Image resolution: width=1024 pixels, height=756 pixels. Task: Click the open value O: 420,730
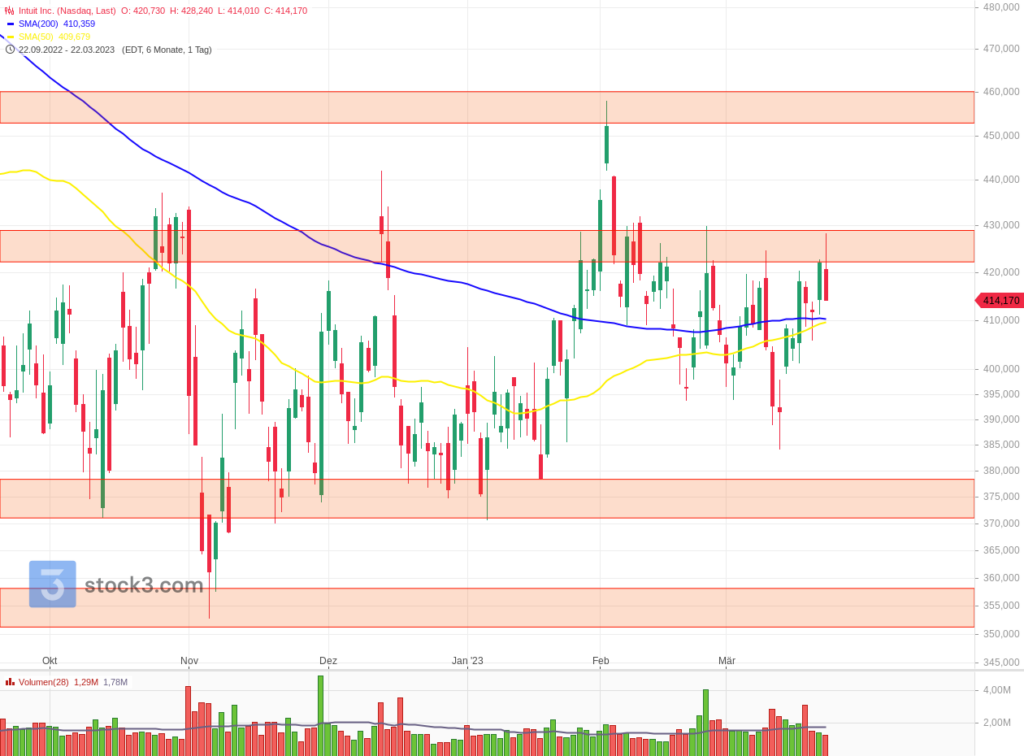[143, 10]
